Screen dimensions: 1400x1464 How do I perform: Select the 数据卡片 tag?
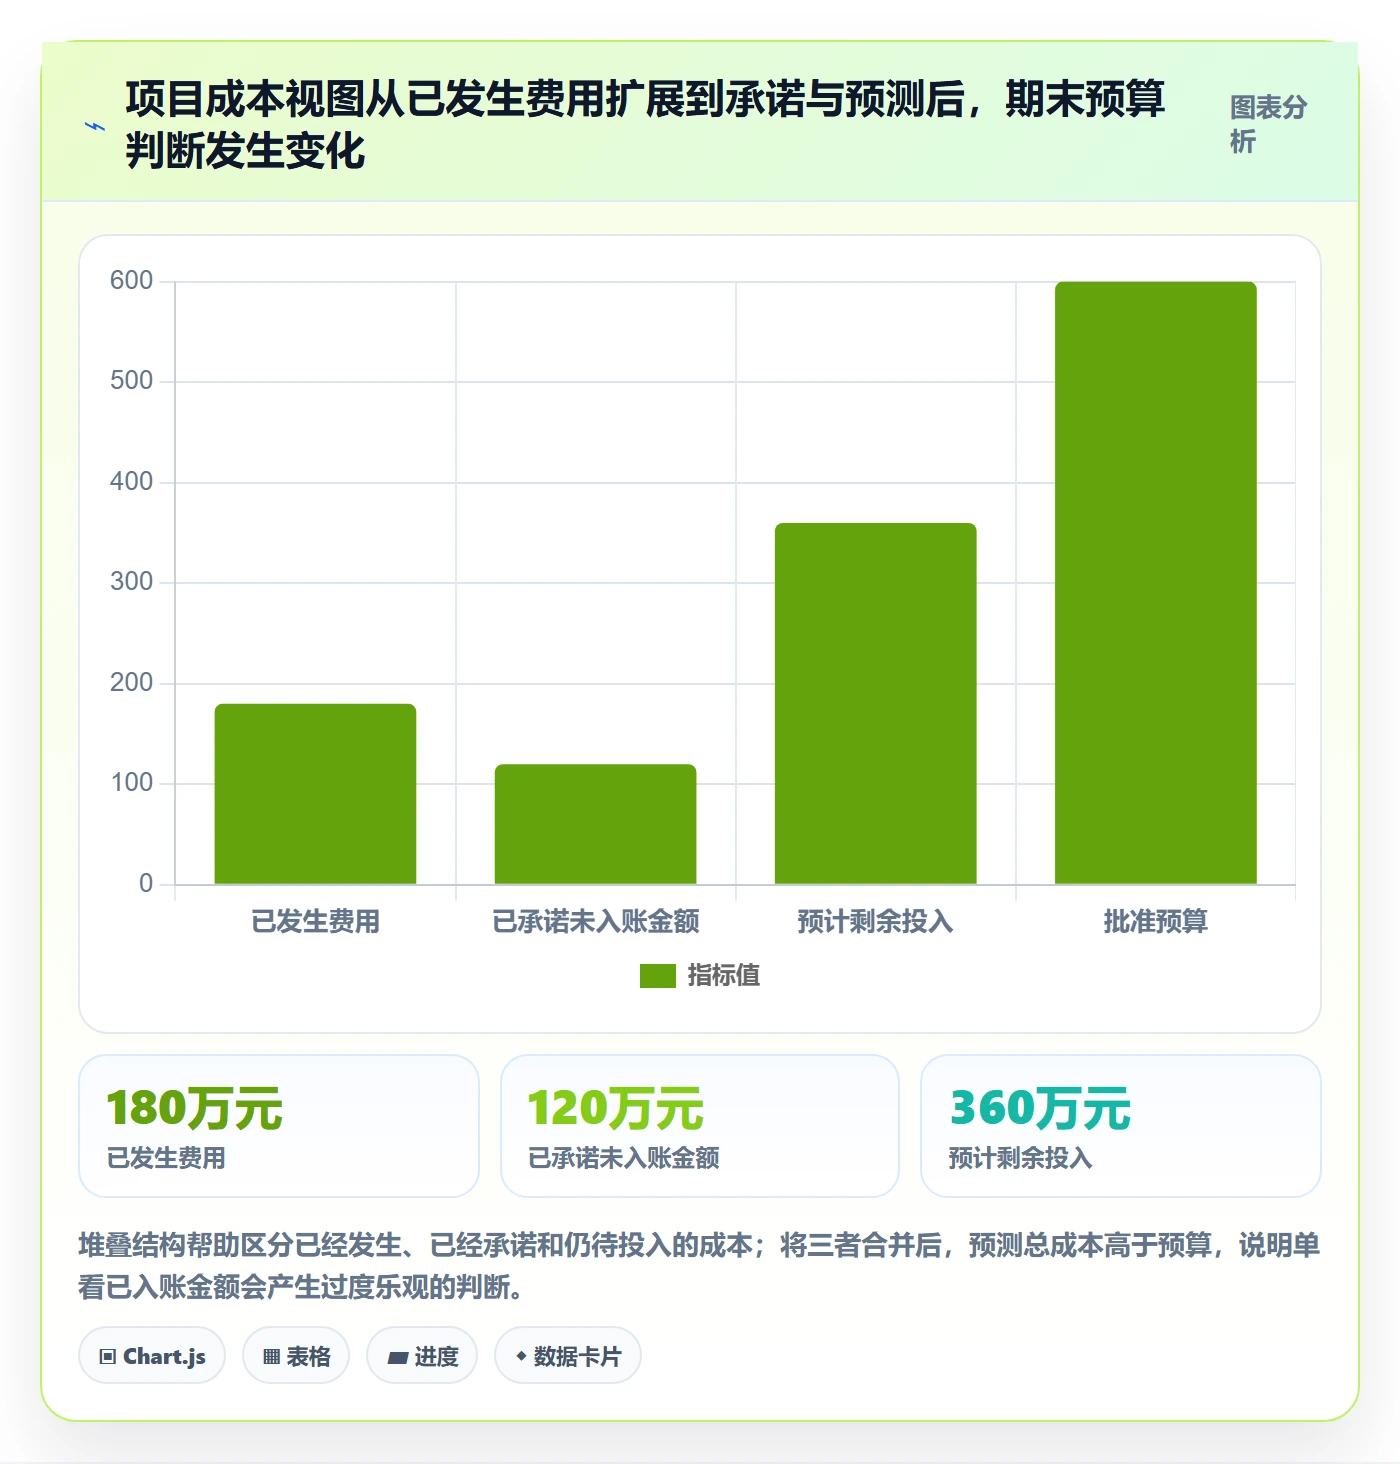point(568,1356)
